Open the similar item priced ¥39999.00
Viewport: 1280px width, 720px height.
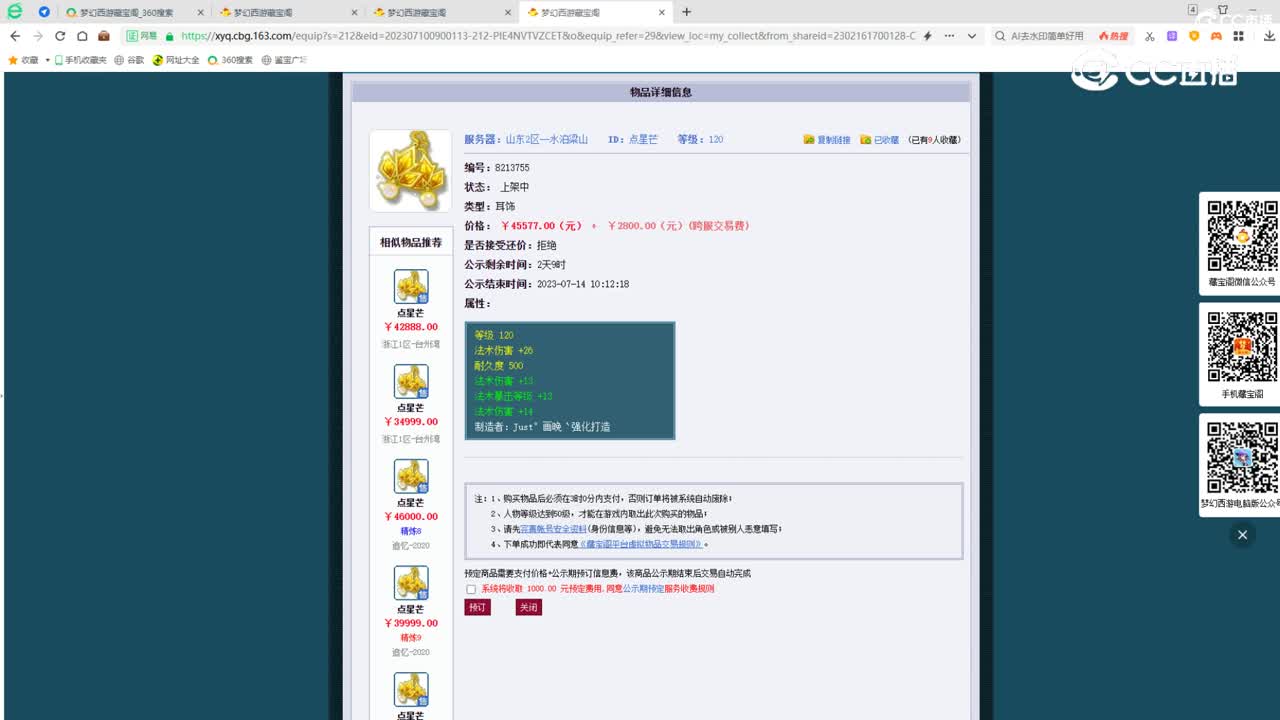coord(411,582)
